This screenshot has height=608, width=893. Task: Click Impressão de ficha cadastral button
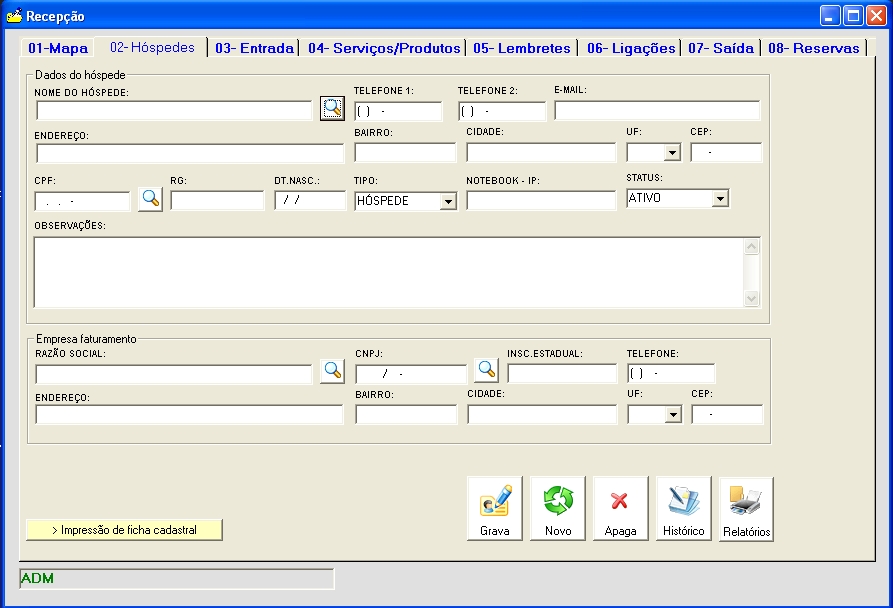[124, 530]
